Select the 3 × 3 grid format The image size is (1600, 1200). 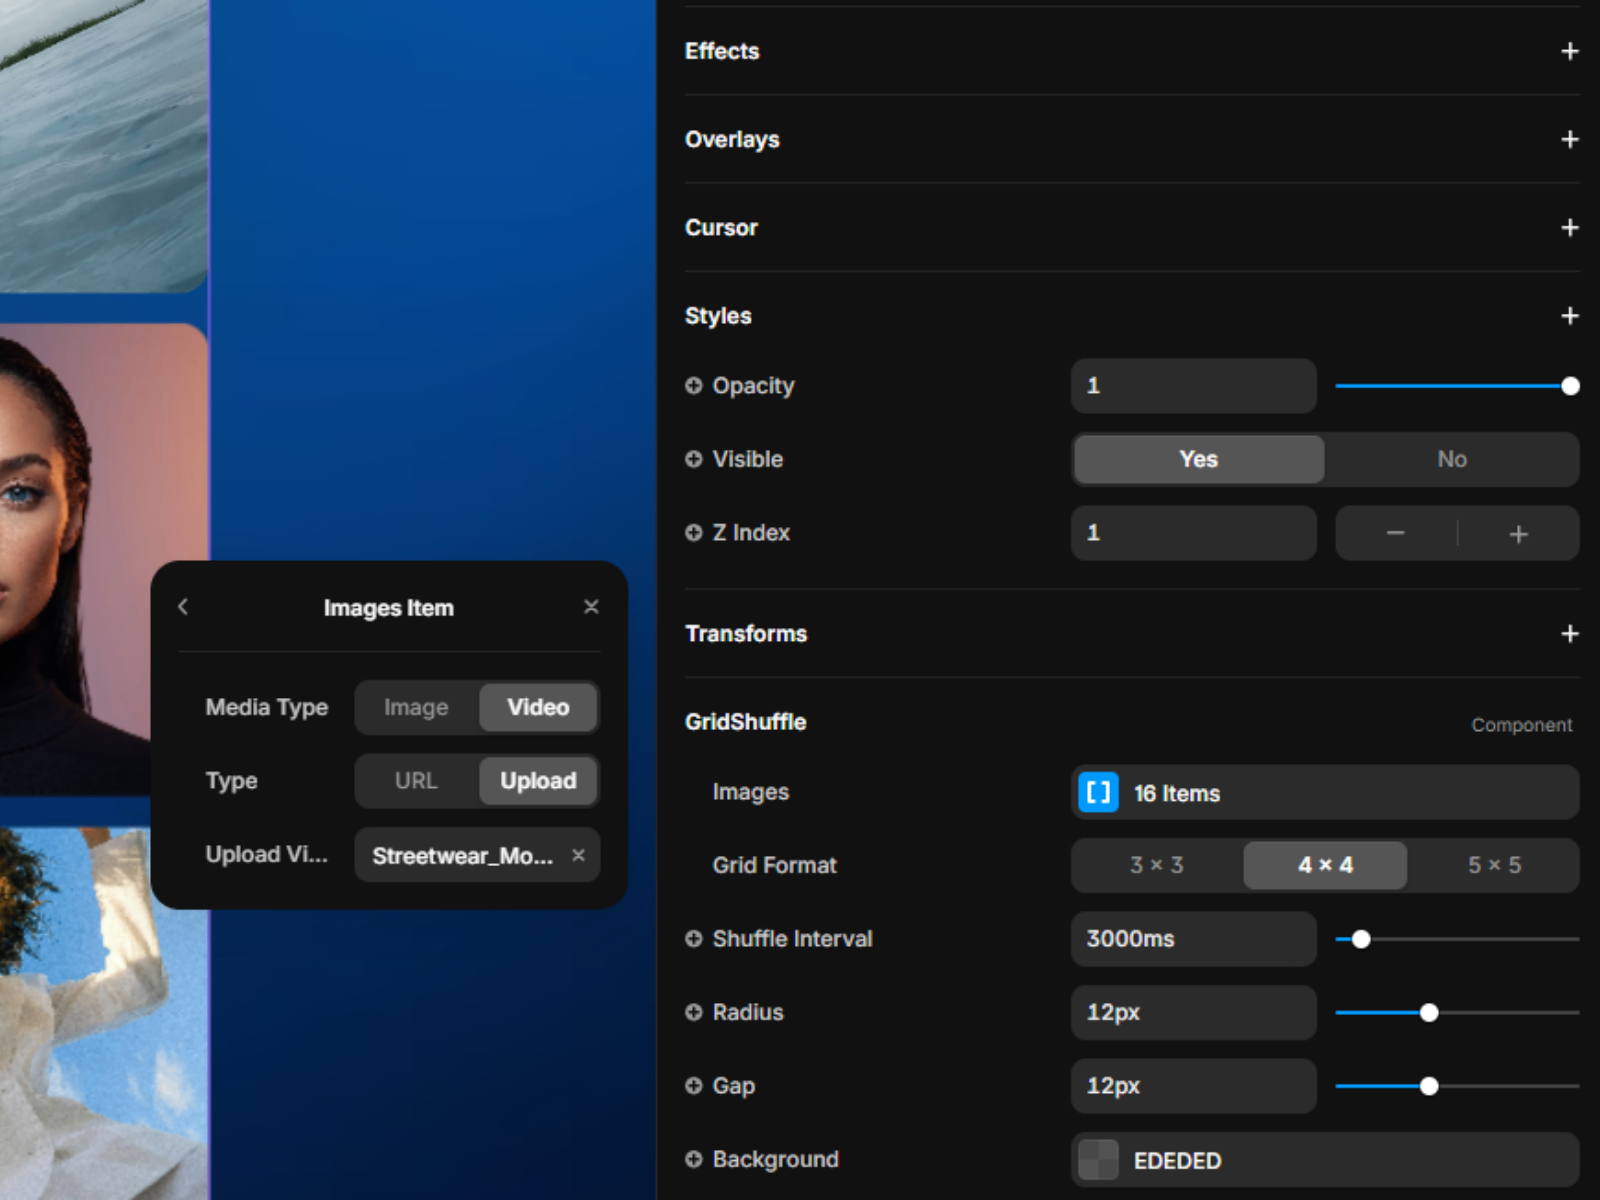(x=1156, y=865)
